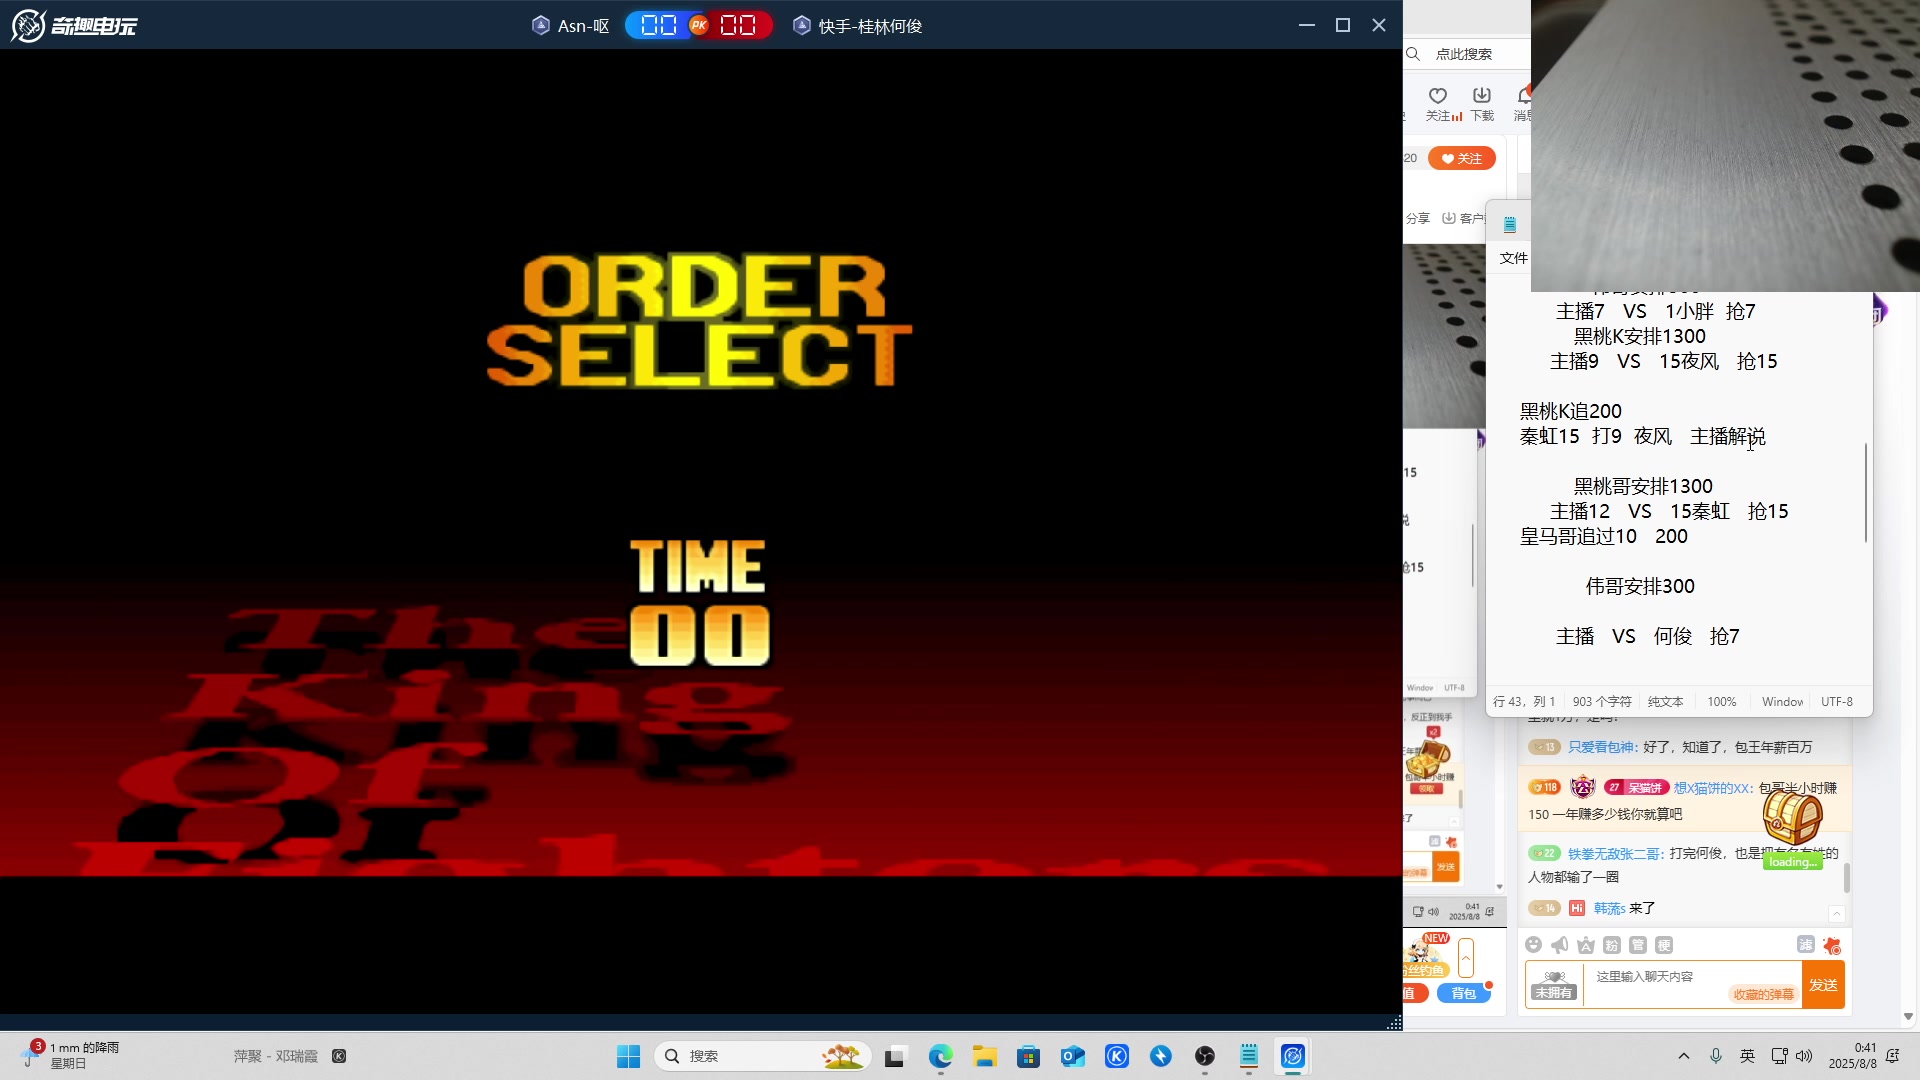Viewport: 1920px width, 1080px height.
Task: Click chat username 铁拳无敌张二哥
Action: pyautogui.click(x=1614, y=854)
